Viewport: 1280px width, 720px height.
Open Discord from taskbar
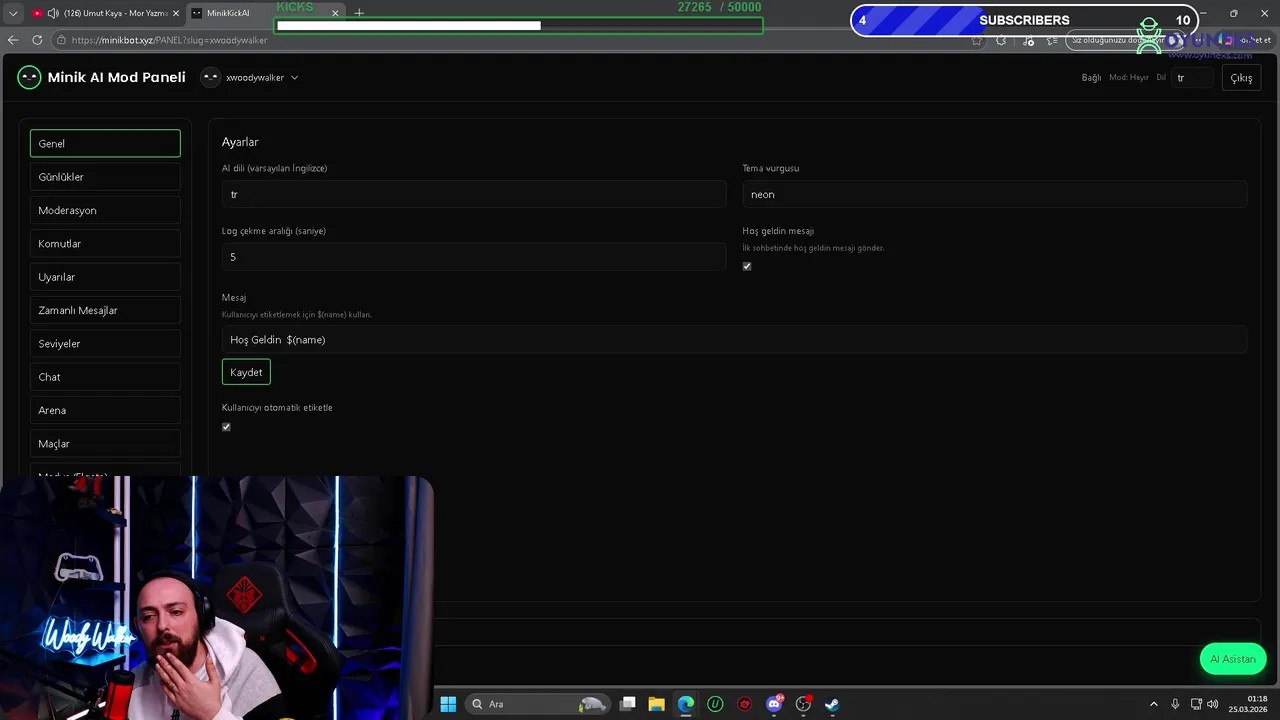click(774, 704)
